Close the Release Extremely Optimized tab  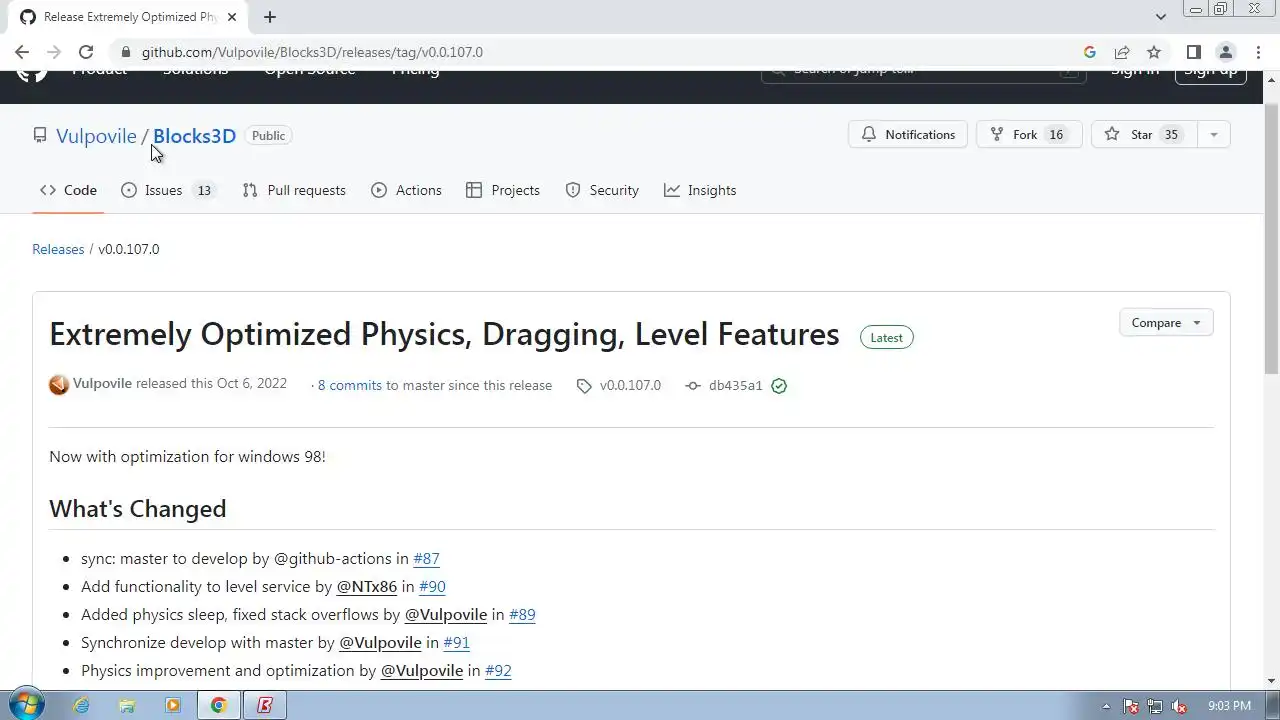tap(233, 17)
